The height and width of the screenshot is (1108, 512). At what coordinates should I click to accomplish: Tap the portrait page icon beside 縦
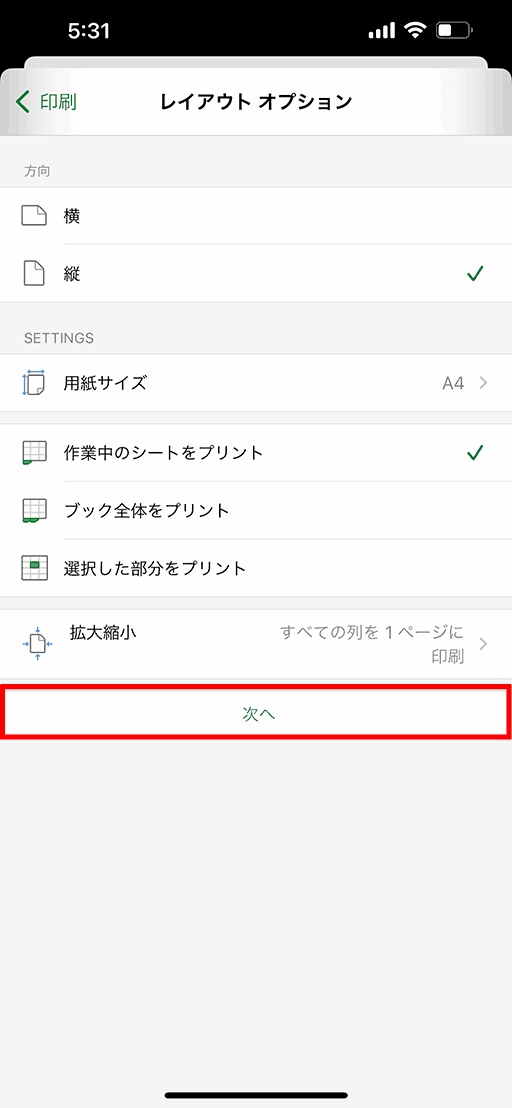[x=34, y=273]
